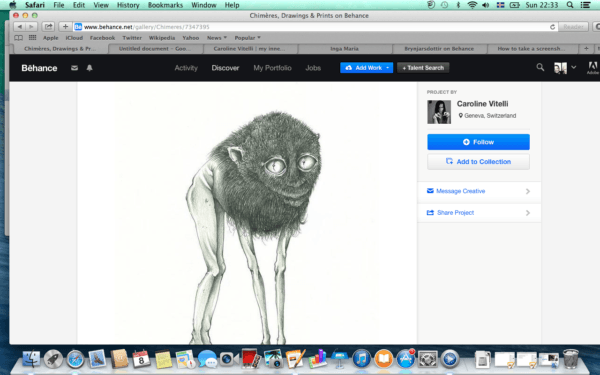Go to the Activity page
600x375 pixels.
pyautogui.click(x=186, y=68)
